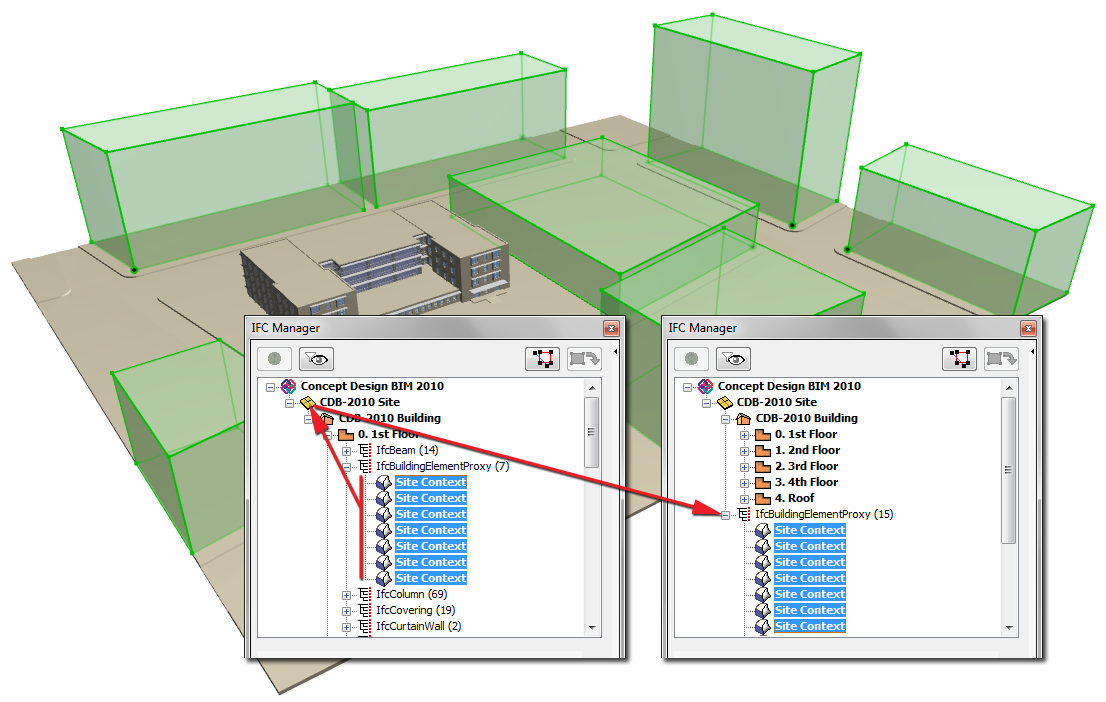Select 'CDB-2010 Building' in right window
1106x702 pixels.
(x=807, y=418)
